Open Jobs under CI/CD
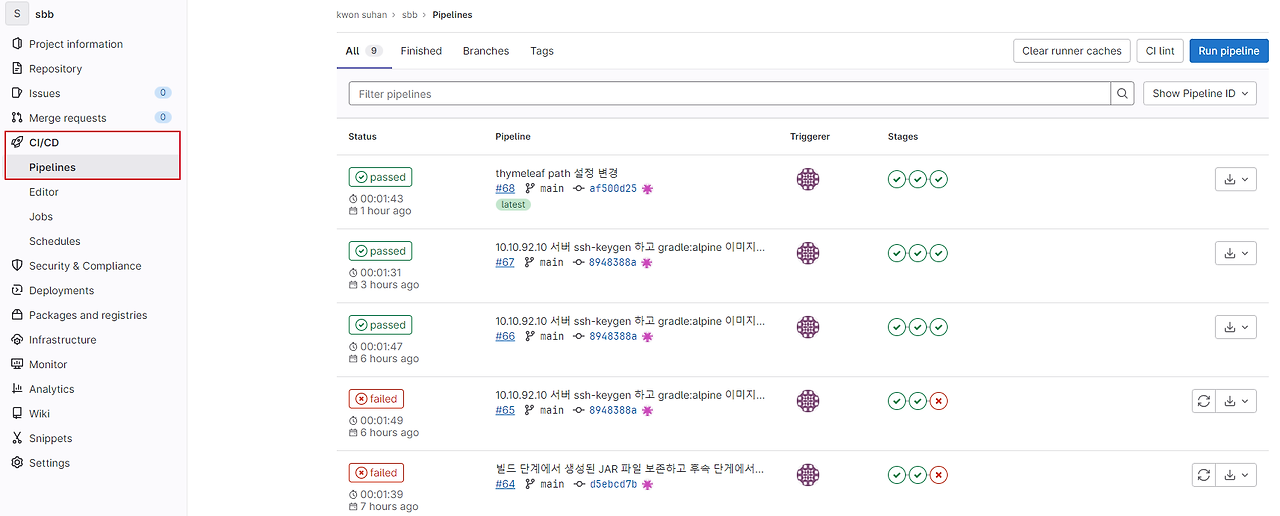1280x516 pixels. (x=41, y=216)
